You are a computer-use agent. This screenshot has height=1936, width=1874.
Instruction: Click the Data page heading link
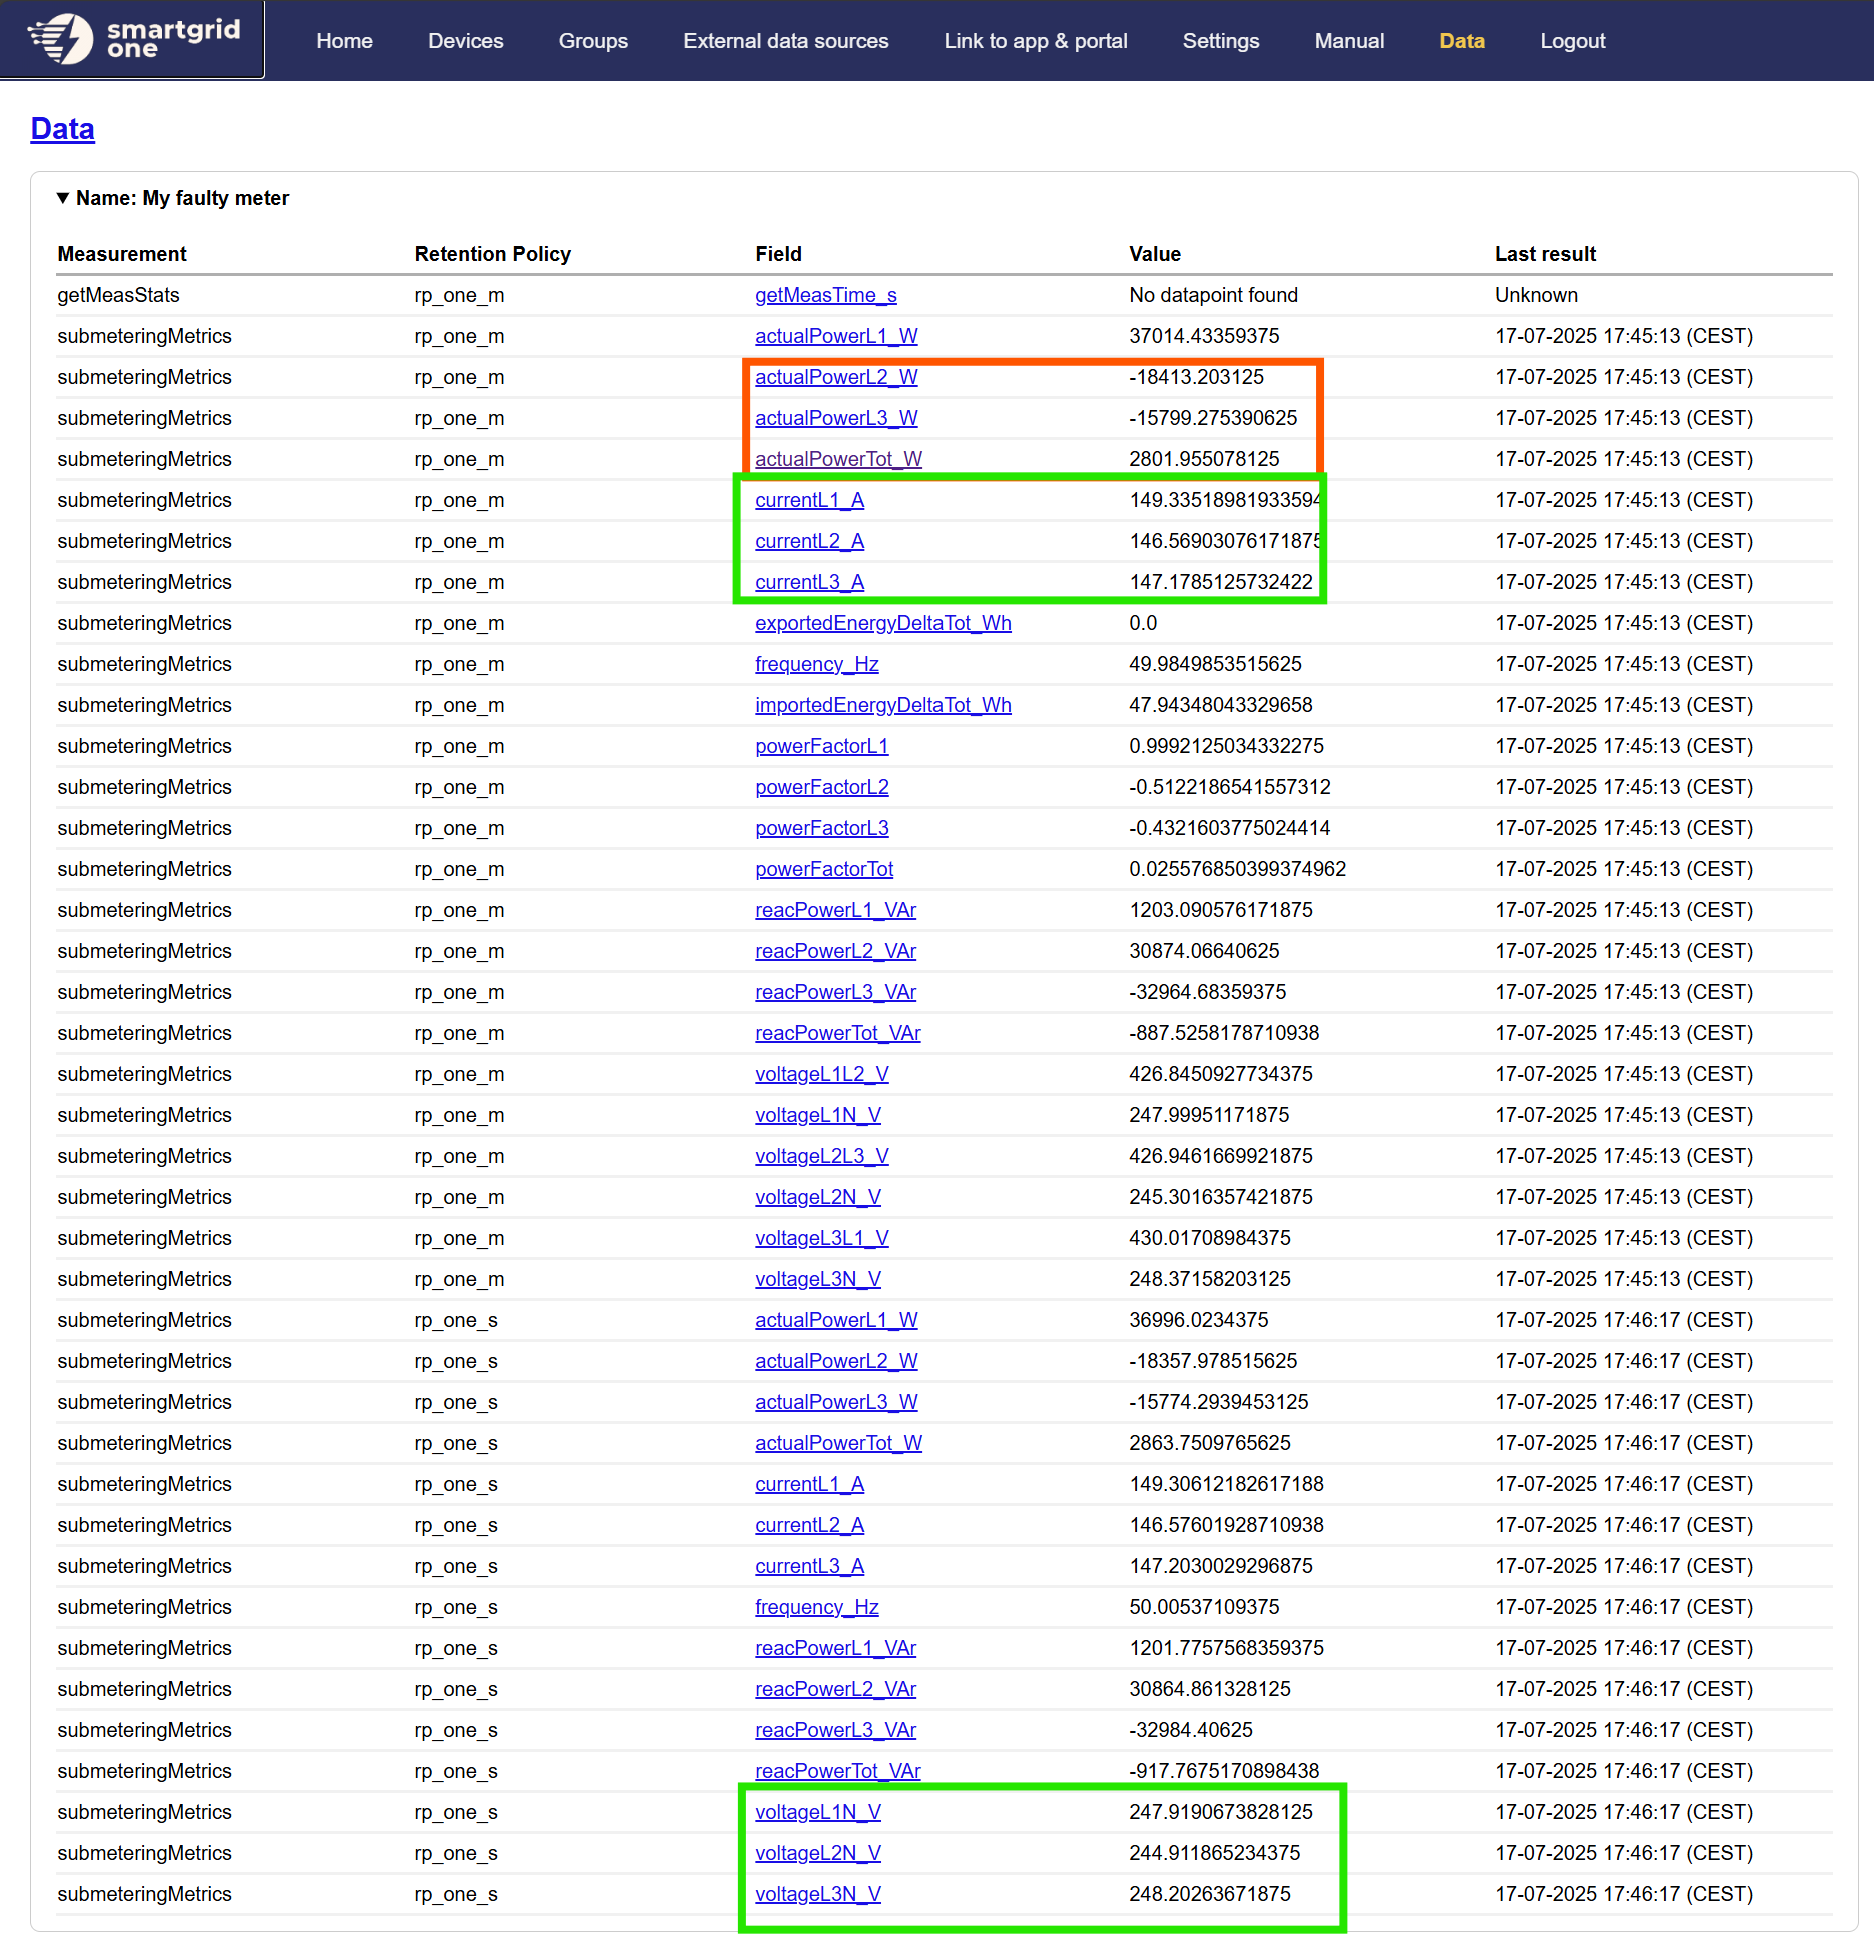click(62, 129)
